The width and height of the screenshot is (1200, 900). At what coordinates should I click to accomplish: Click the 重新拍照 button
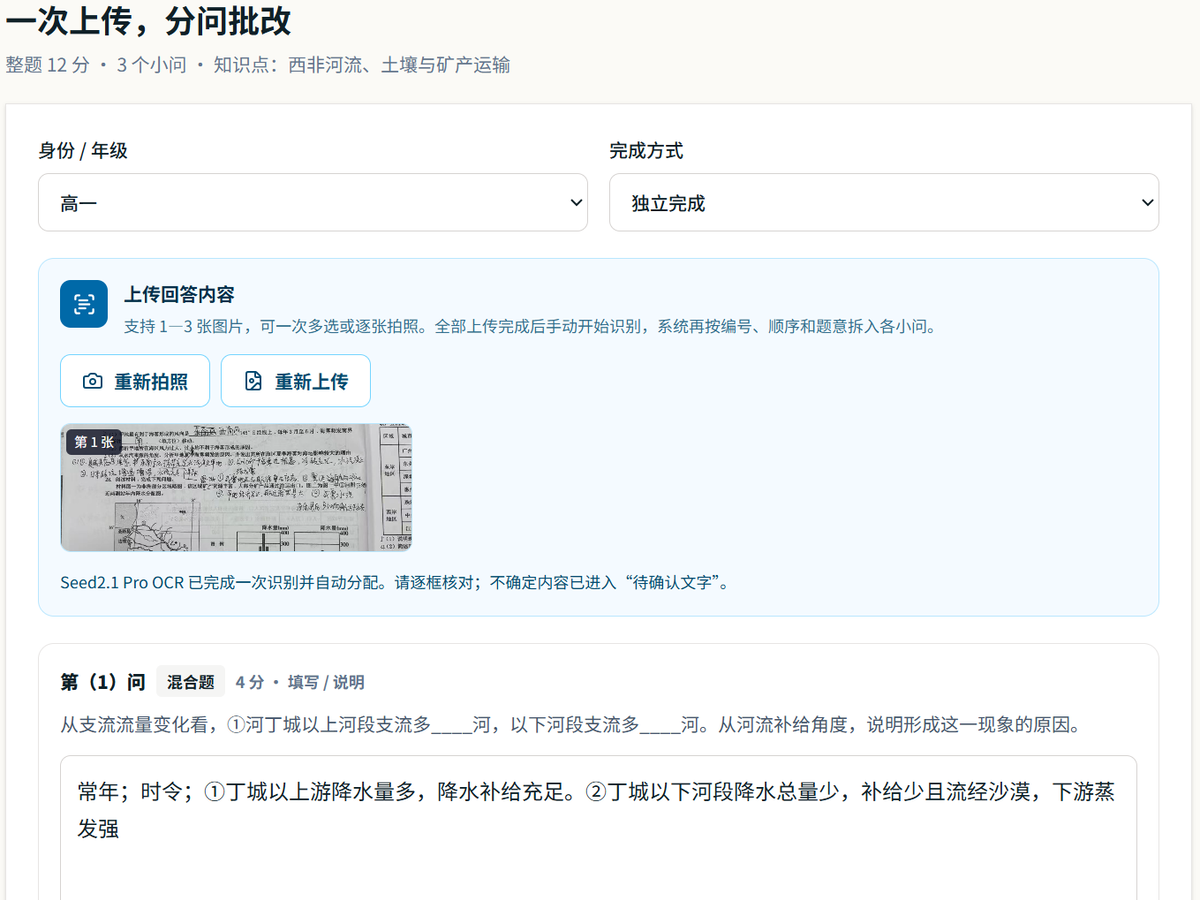tap(135, 381)
